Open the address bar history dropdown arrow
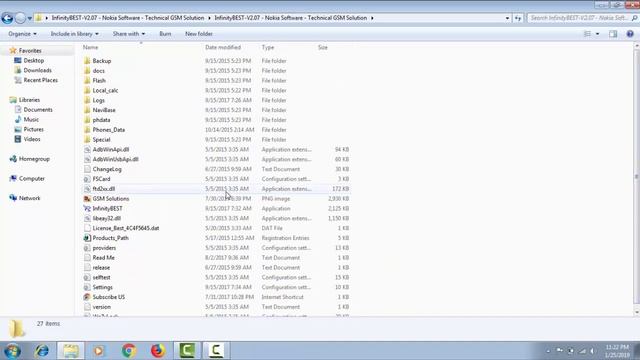640x360 pixels. 507,18
